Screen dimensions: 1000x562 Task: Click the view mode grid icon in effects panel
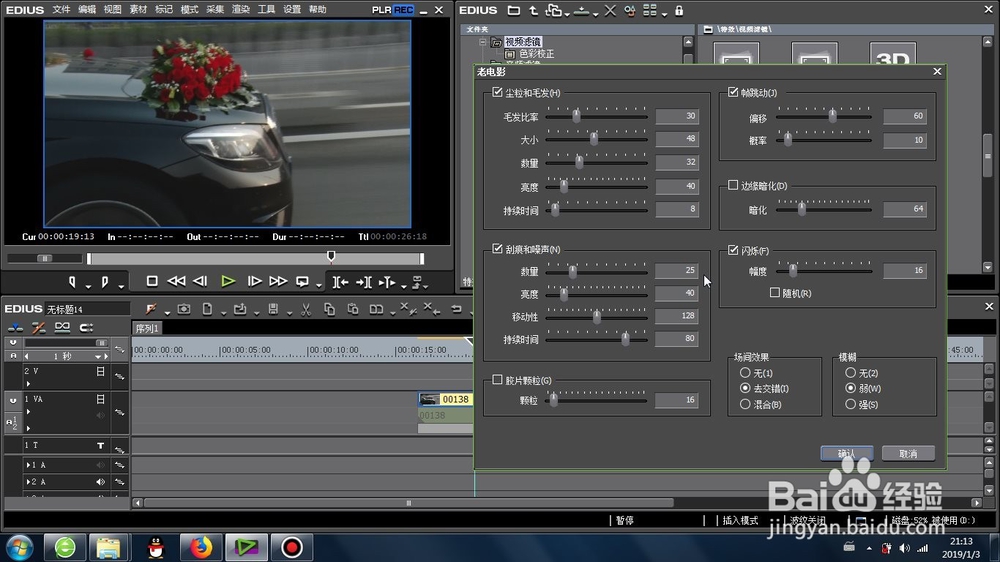(x=649, y=10)
